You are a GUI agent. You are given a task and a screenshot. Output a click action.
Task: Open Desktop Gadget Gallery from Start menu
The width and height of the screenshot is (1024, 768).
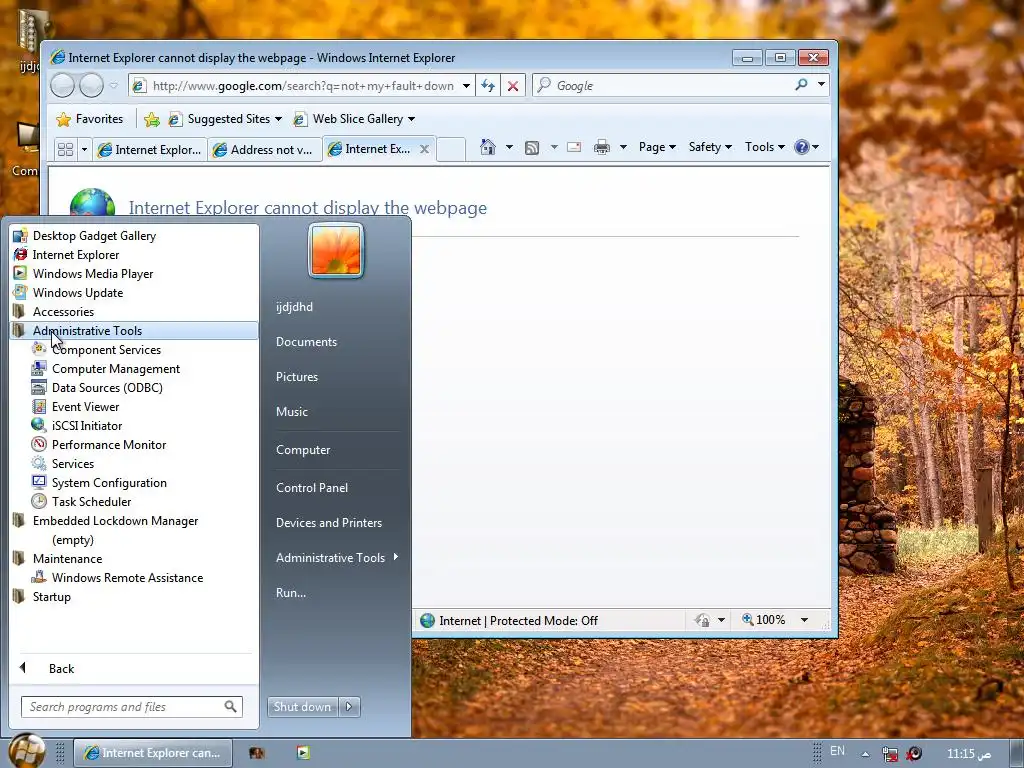click(x=134, y=236)
